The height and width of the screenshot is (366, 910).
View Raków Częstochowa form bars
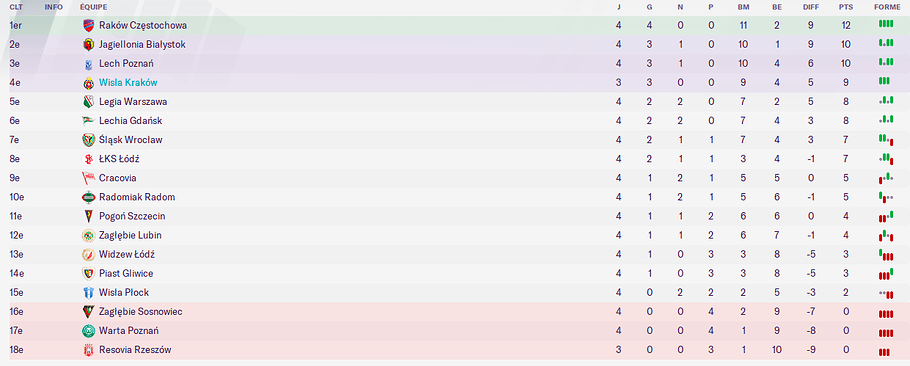pos(886,24)
